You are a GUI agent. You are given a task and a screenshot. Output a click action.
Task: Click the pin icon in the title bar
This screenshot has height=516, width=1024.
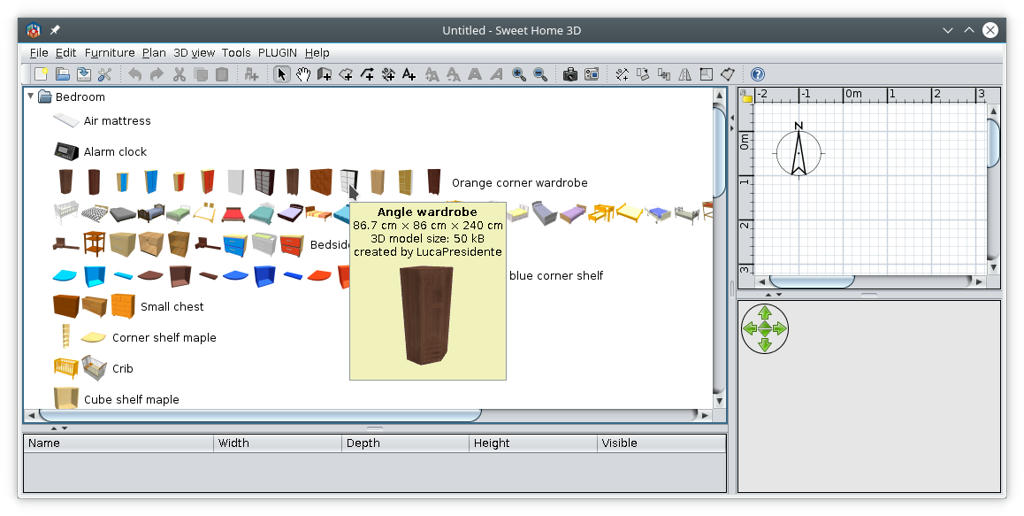click(x=56, y=30)
